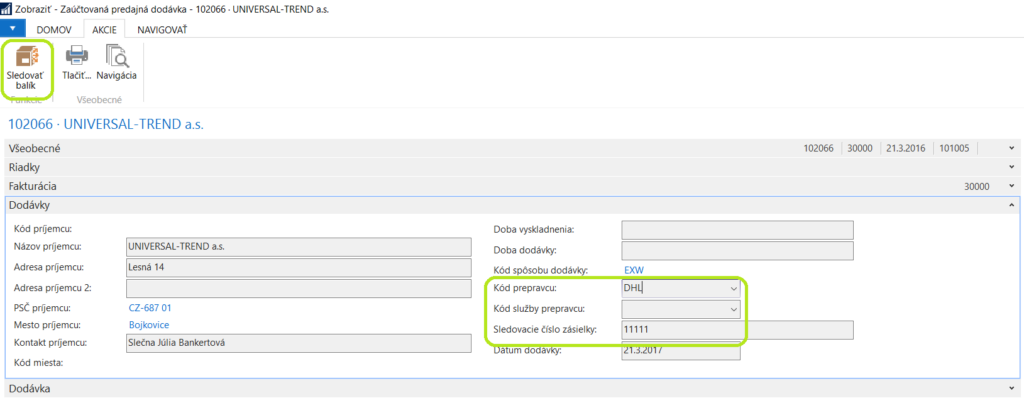Expand the Fakturácia section chevron

coord(1012,186)
